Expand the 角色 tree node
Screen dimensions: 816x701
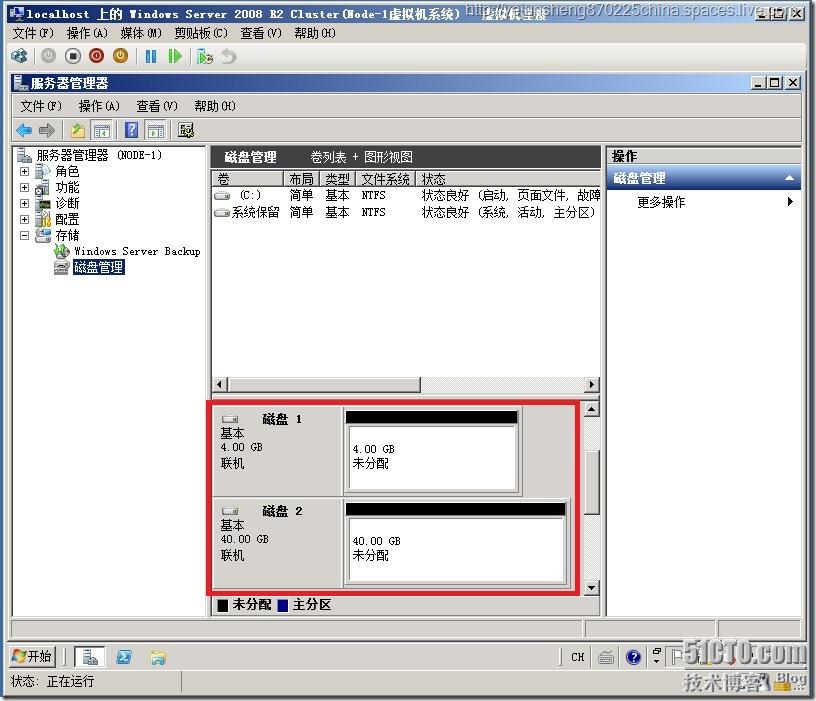coord(24,171)
